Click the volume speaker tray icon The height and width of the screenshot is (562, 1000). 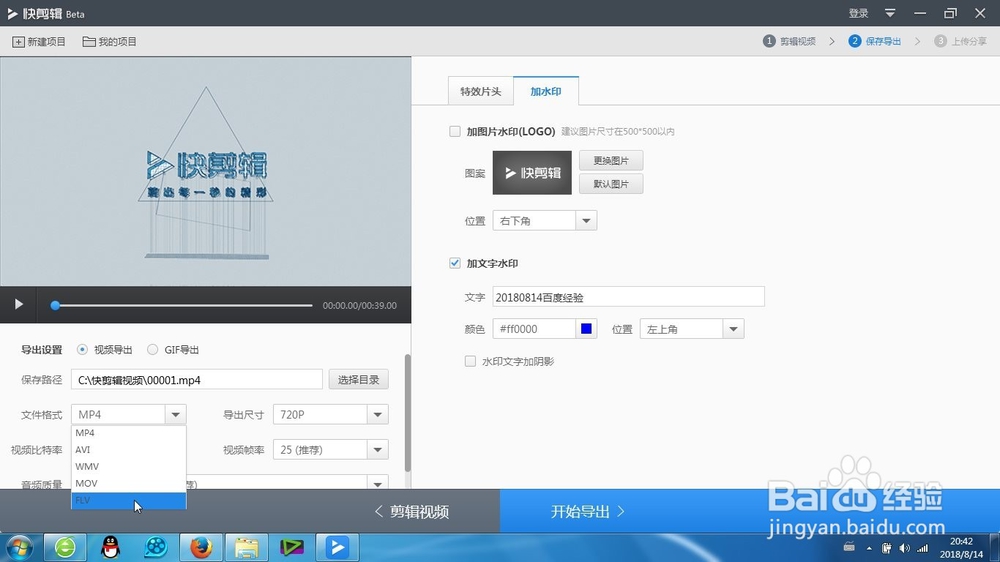pyautogui.click(x=904, y=548)
